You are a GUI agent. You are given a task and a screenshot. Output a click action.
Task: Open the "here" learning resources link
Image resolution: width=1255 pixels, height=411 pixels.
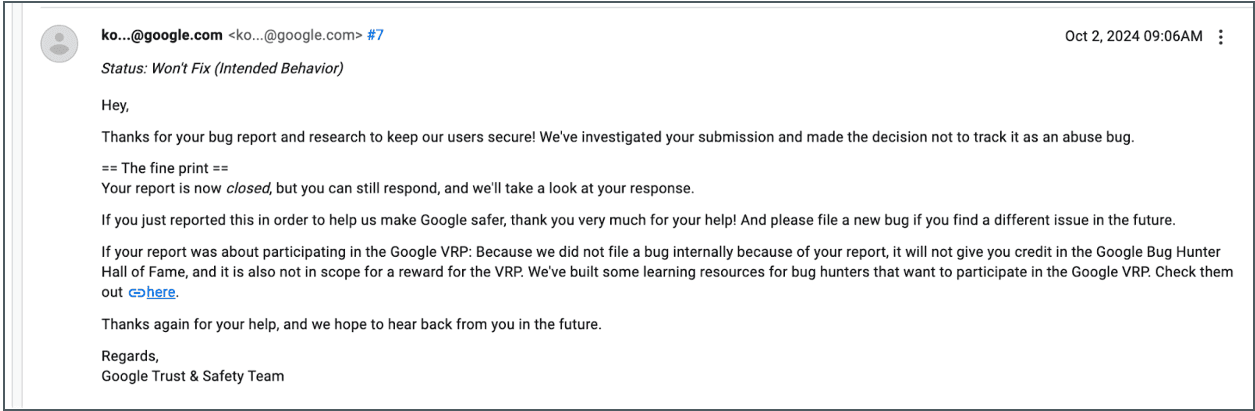click(x=161, y=293)
